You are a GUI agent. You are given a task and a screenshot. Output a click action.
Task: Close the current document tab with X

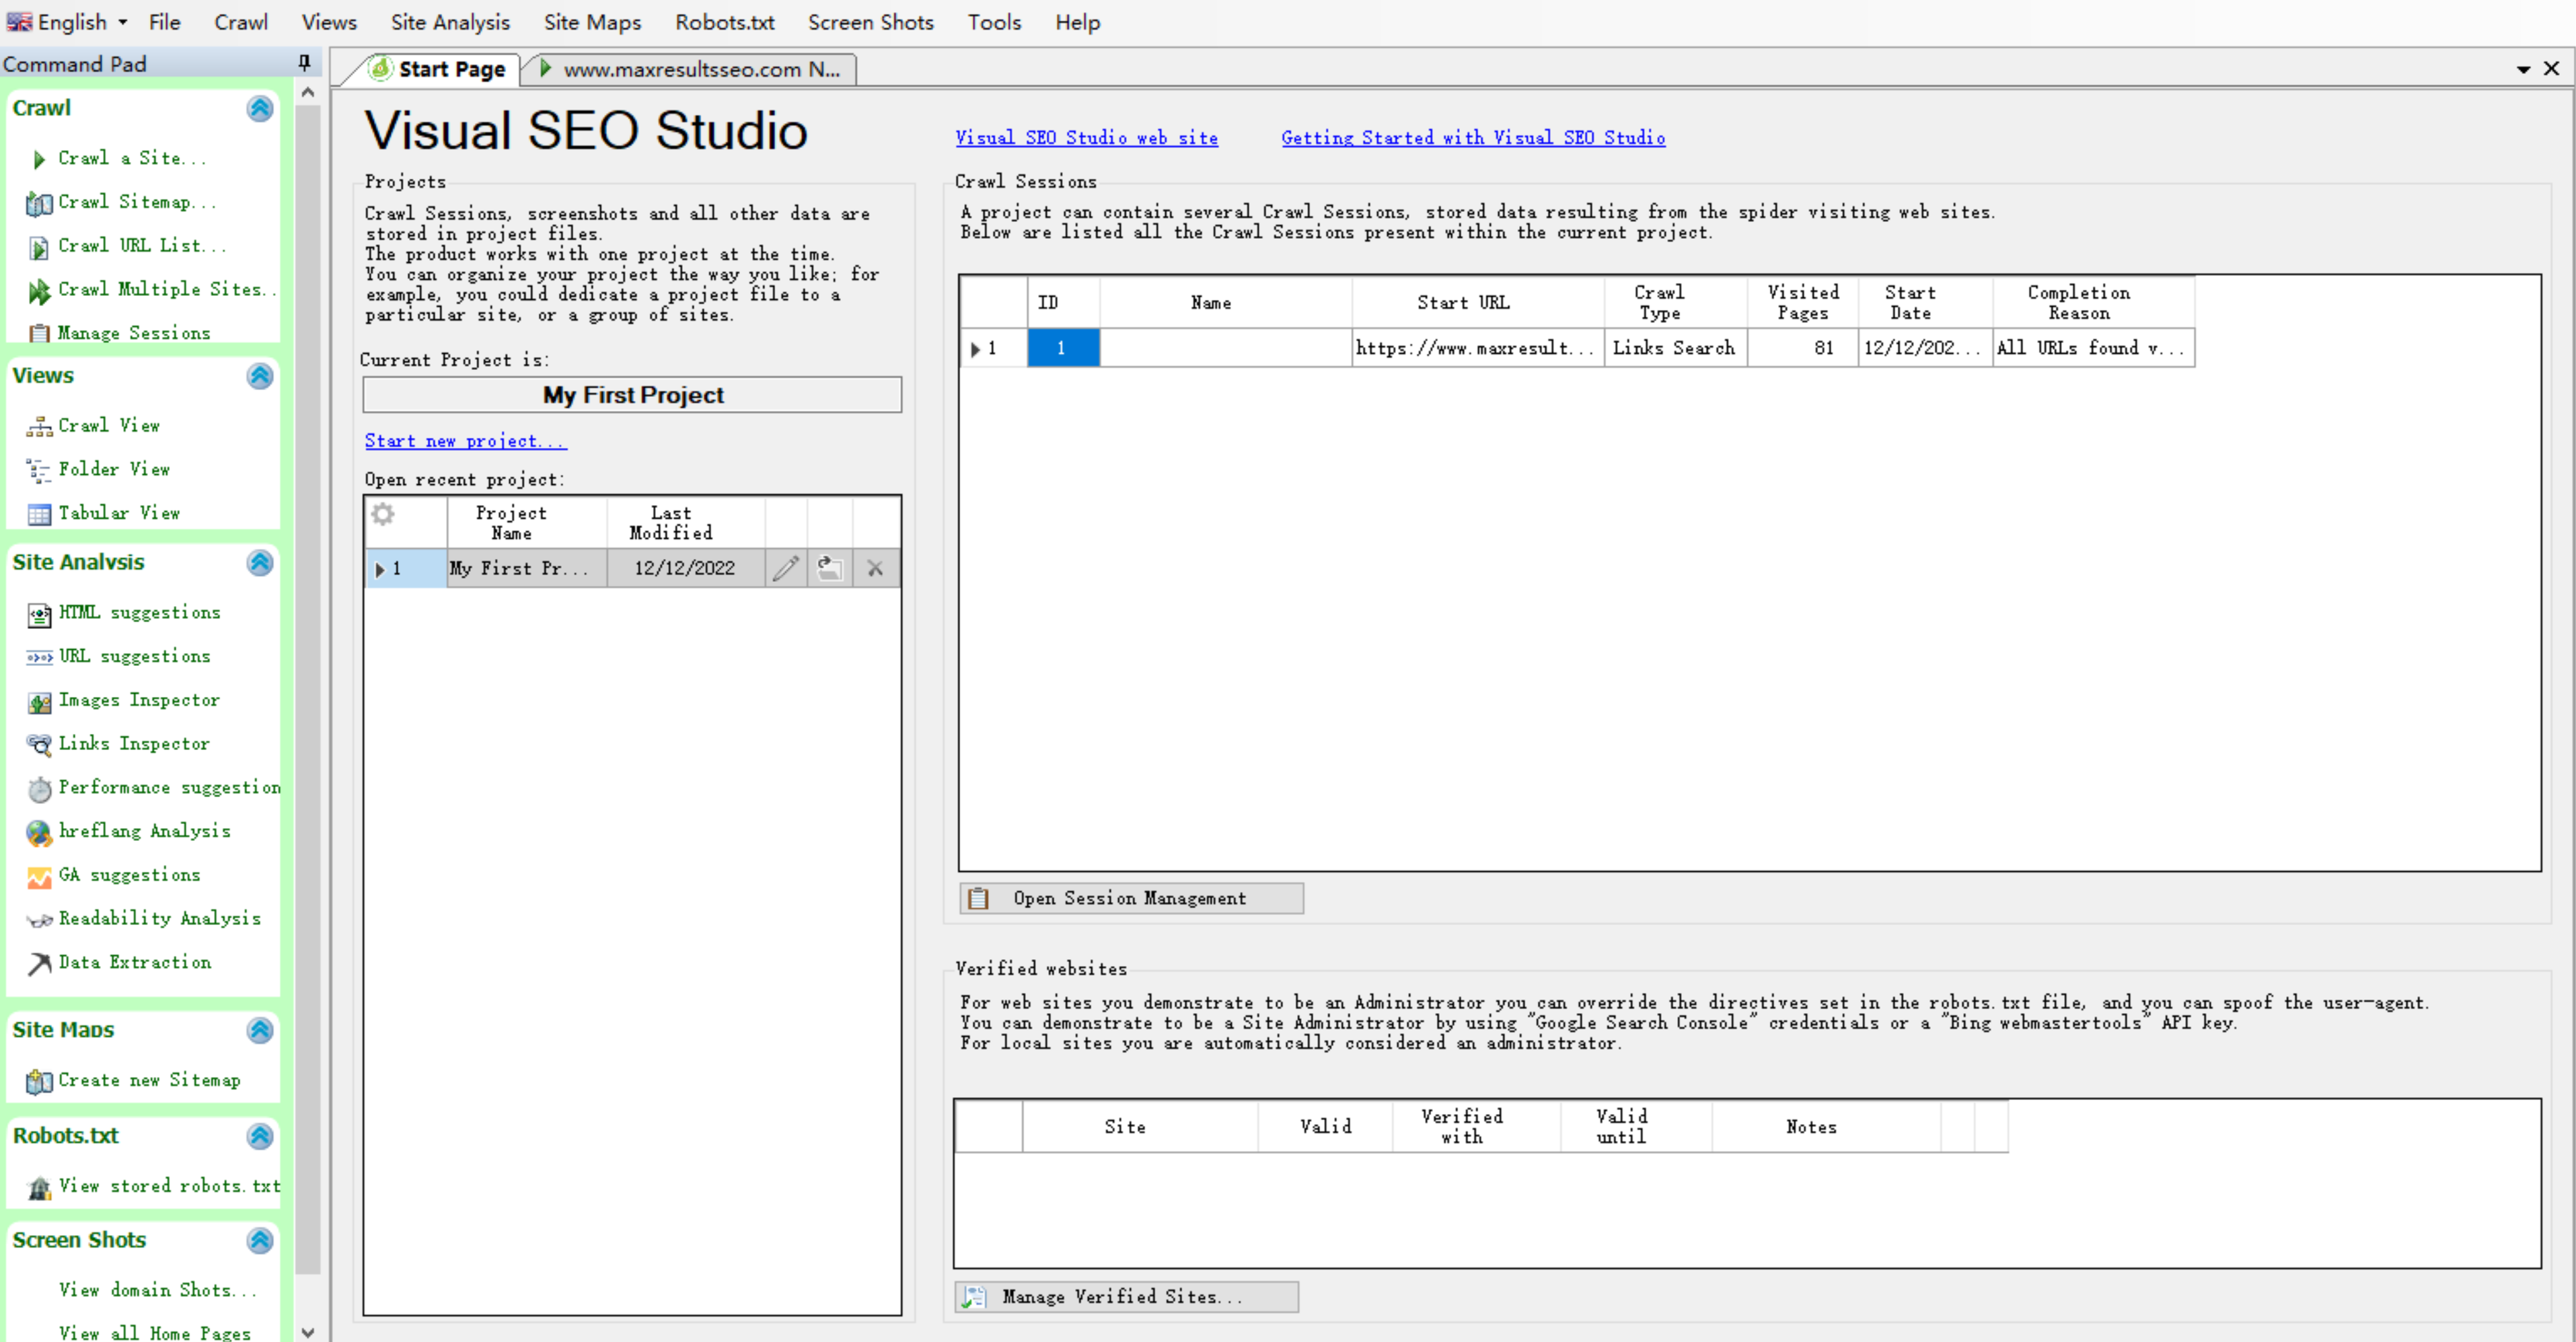[x=2552, y=68]
